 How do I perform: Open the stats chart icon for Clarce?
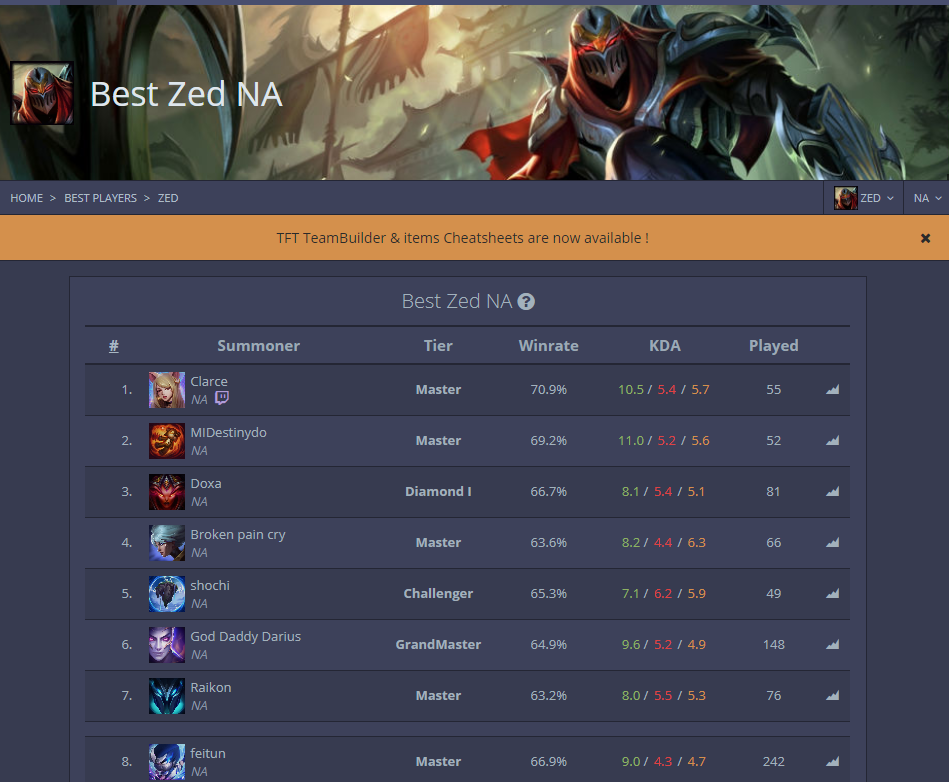point(832,389)
